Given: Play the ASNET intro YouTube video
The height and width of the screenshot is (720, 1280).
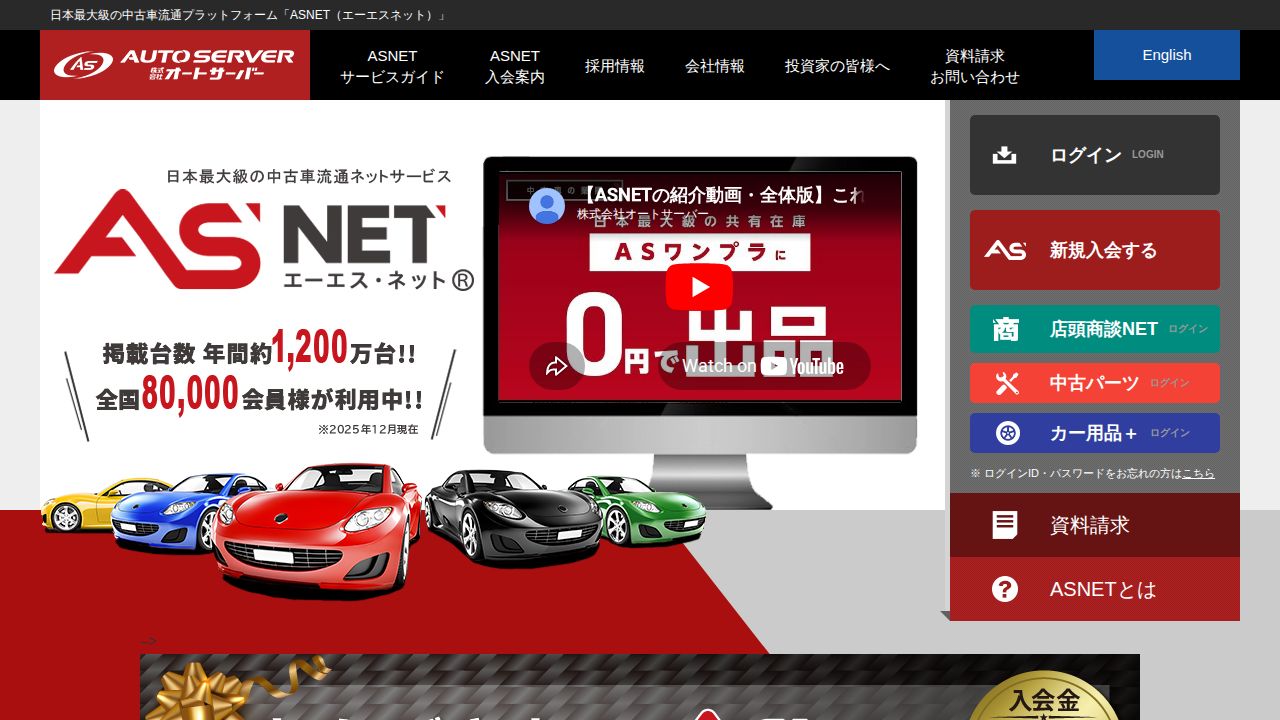Looking at the screenshot, I should coord(699,287).
